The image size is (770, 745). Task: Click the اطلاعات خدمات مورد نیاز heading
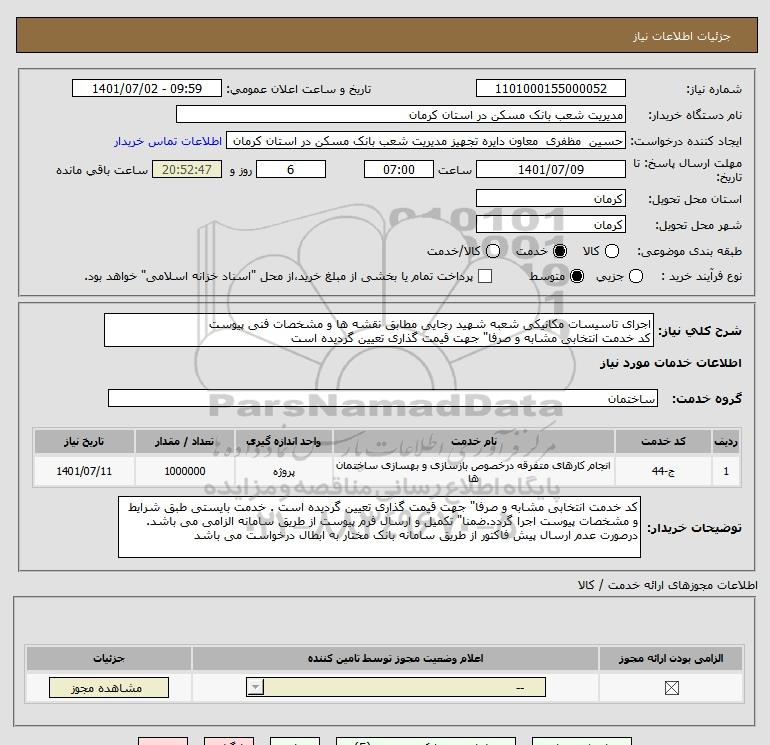coord(671,363)
